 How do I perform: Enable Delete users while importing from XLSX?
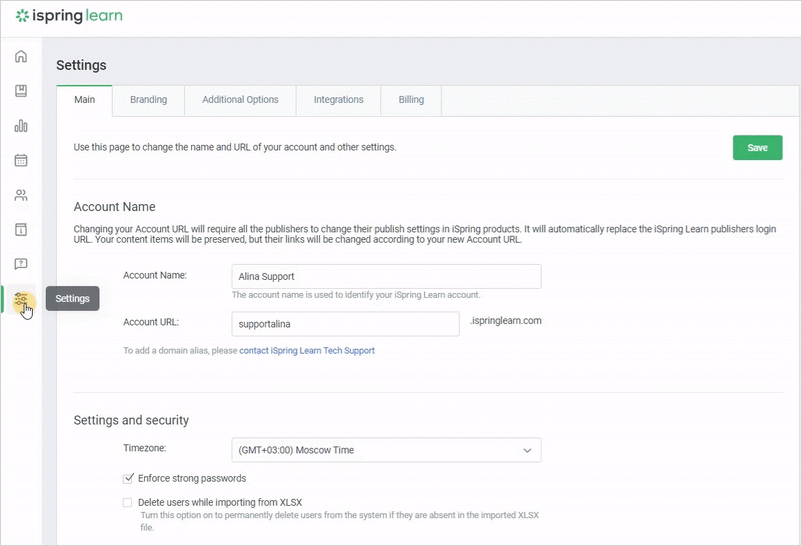(x=128, y=503)
